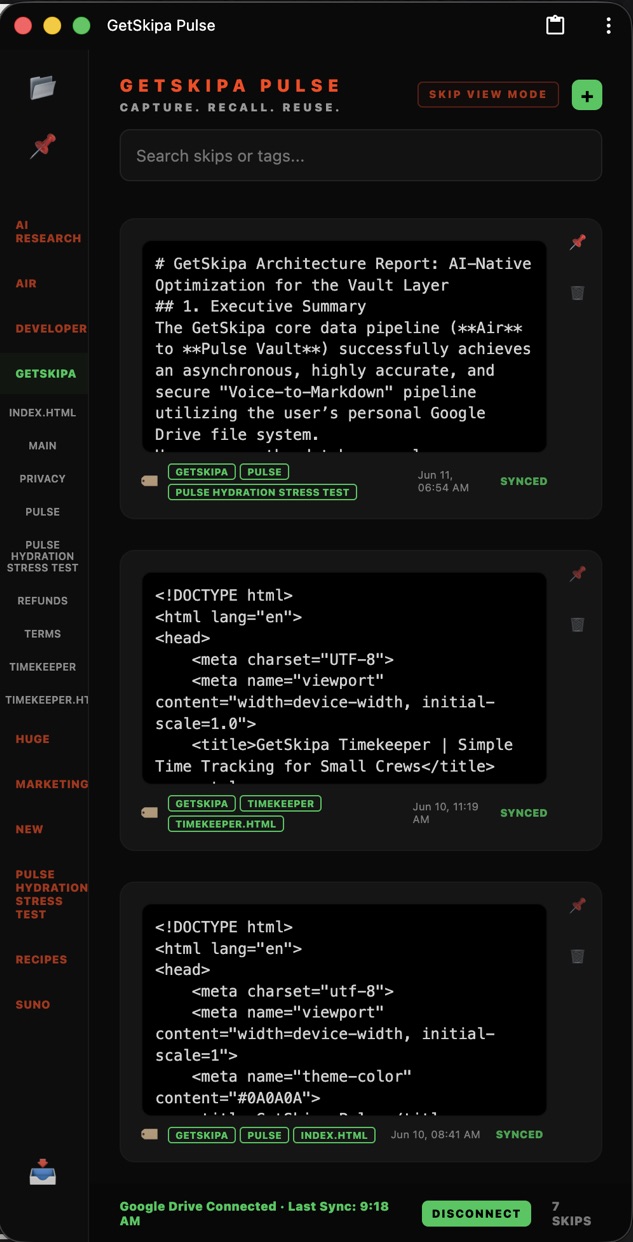Open the HUGE category

[32, 739]
